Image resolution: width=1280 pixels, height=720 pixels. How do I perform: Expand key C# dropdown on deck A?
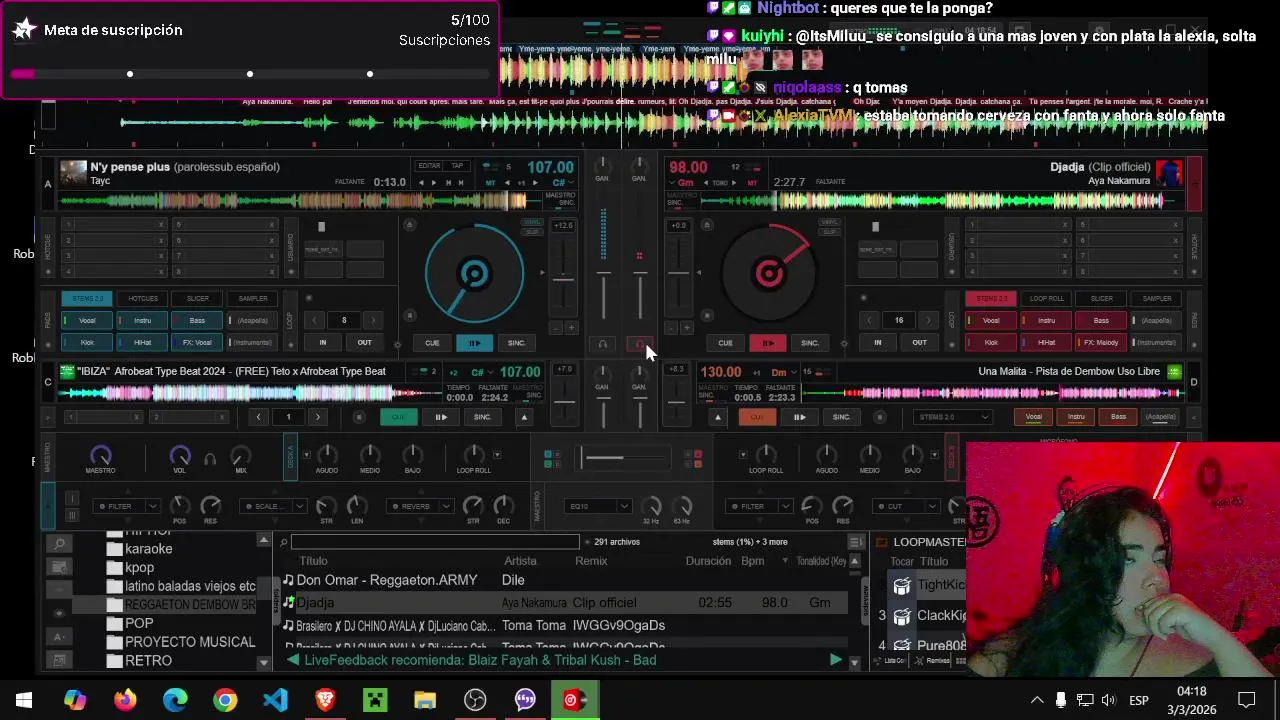click(570, 183)
